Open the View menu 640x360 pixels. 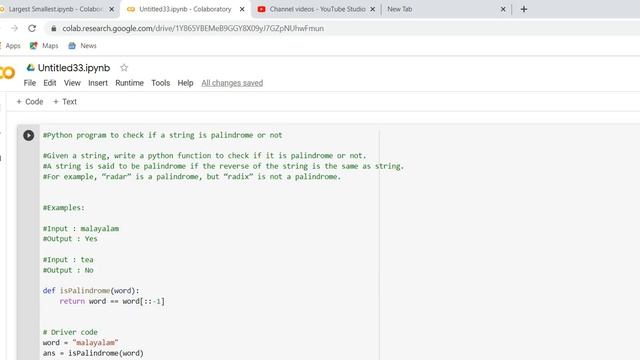tap(72, 83)
